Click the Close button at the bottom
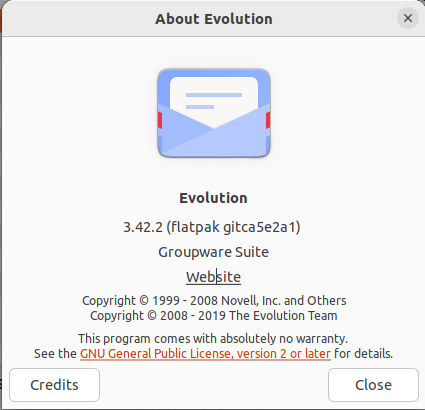425x410 pixels. pyautogui.click(x=373, y=385)
